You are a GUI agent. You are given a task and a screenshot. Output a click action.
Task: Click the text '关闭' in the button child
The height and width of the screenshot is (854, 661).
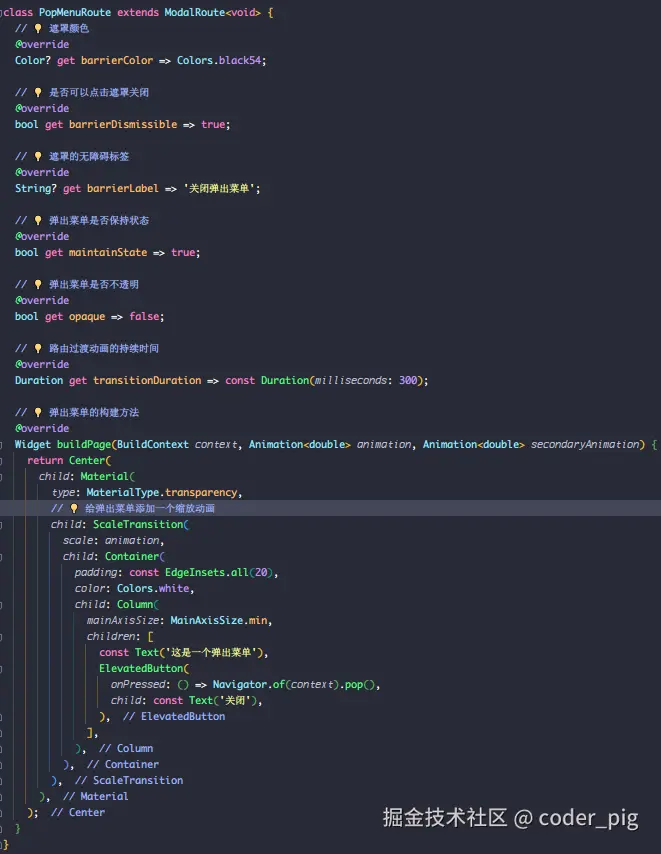pyautogui.click(x=235, y=701)
